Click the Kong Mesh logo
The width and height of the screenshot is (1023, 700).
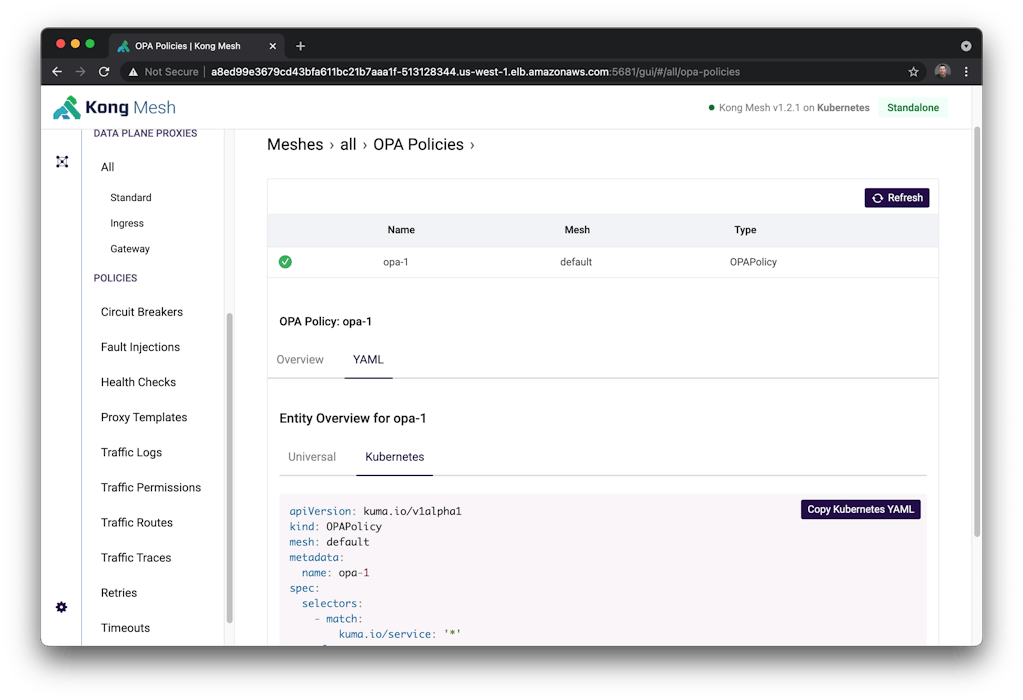pos(114,107)
